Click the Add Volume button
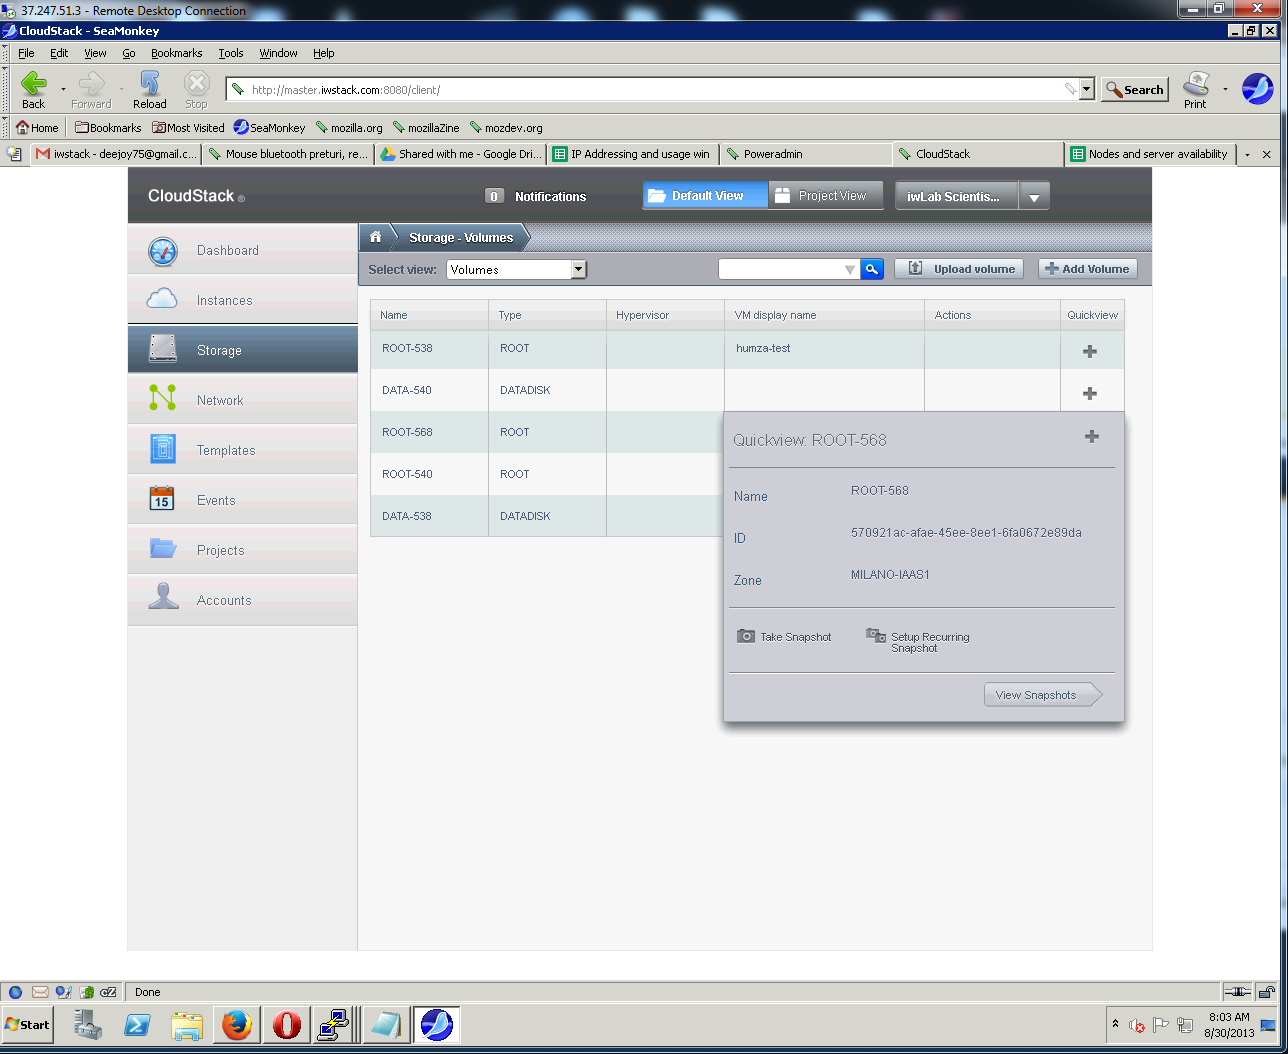Screen dimensions: 1288x1054 click(1087, 269)
